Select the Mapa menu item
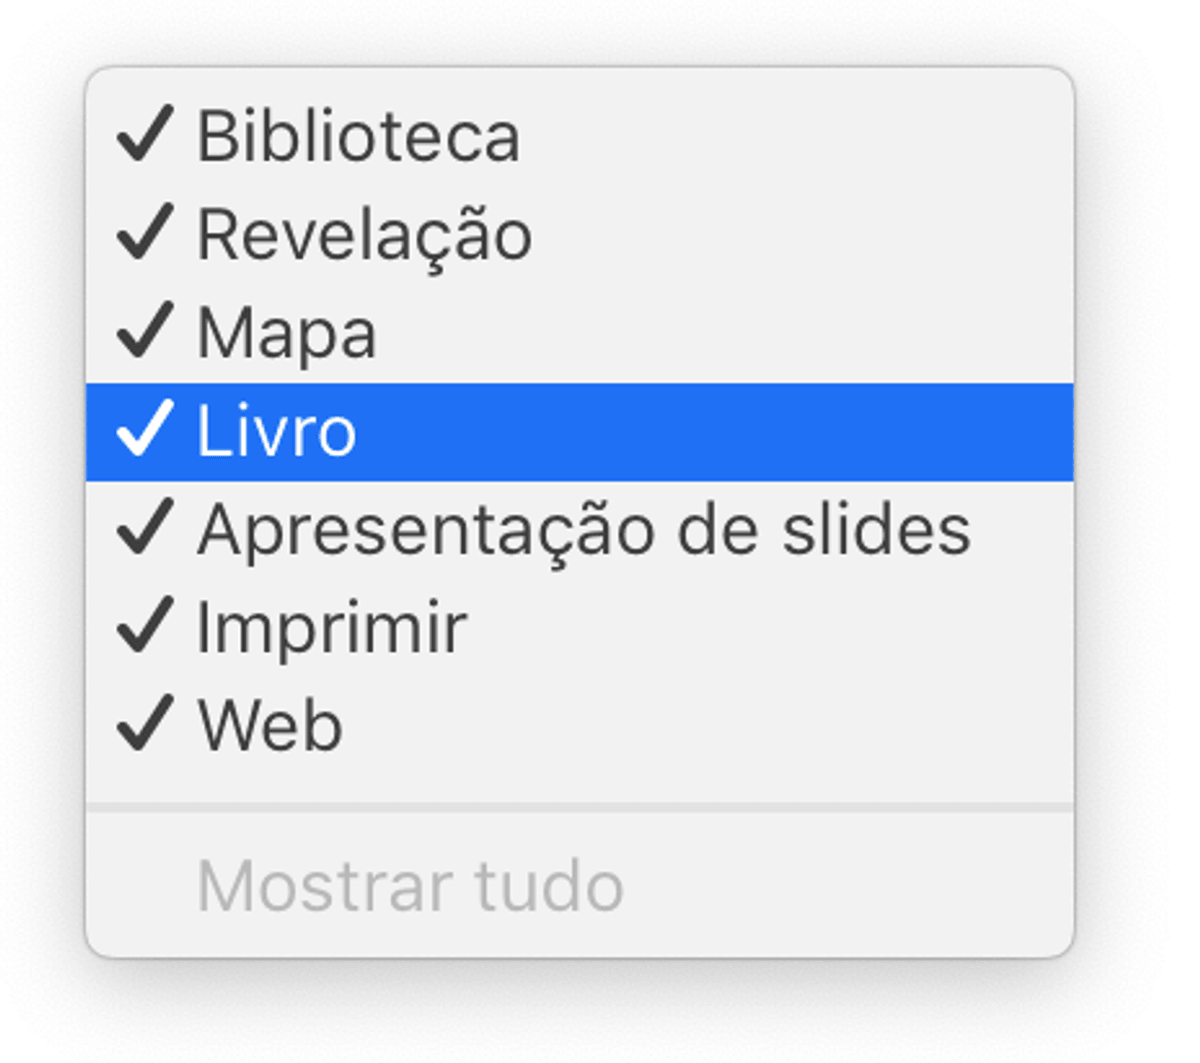The width and height of the screenshot is (1200, 1063). click(580, 333)
